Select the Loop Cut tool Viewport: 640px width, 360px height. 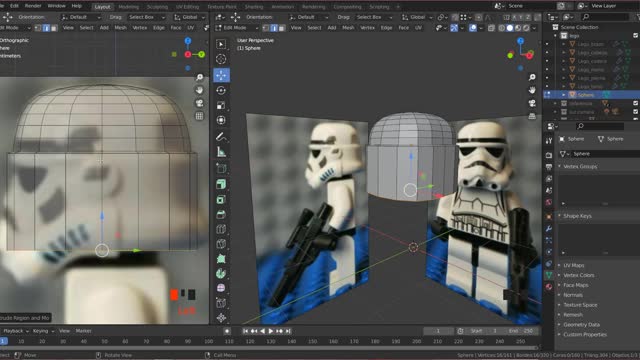coord(221,229)
